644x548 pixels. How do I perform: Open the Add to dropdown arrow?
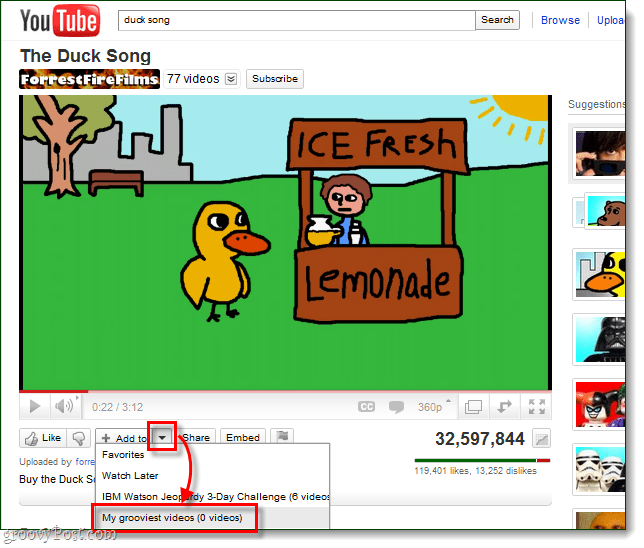coord(162,437)
